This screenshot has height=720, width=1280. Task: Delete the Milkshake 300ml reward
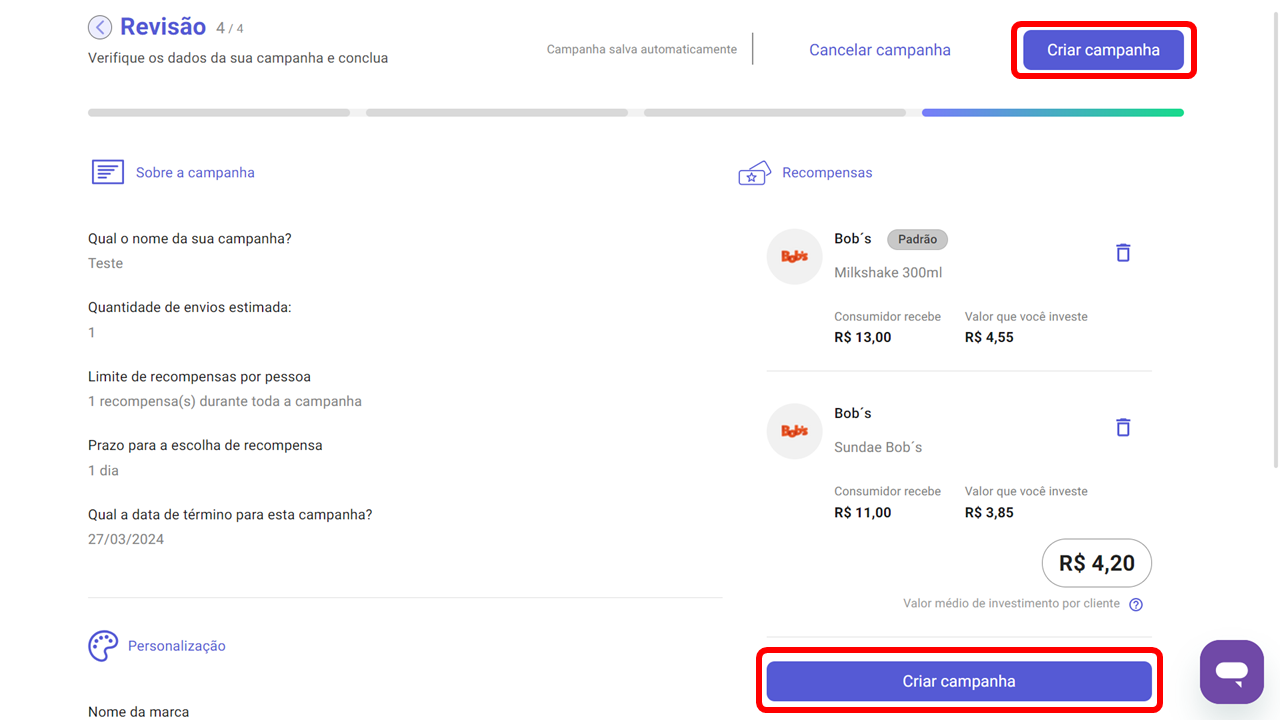tap(1123, 253)
